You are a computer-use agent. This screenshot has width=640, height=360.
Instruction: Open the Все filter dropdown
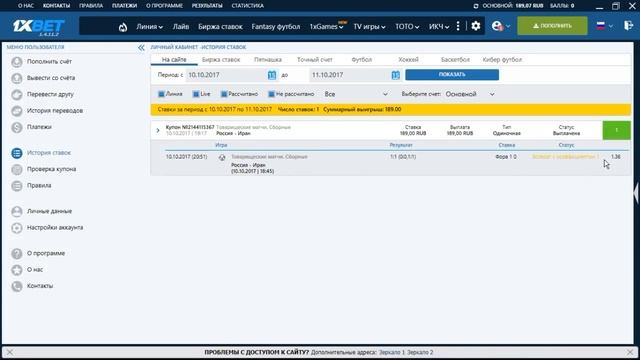pos(356,94)
